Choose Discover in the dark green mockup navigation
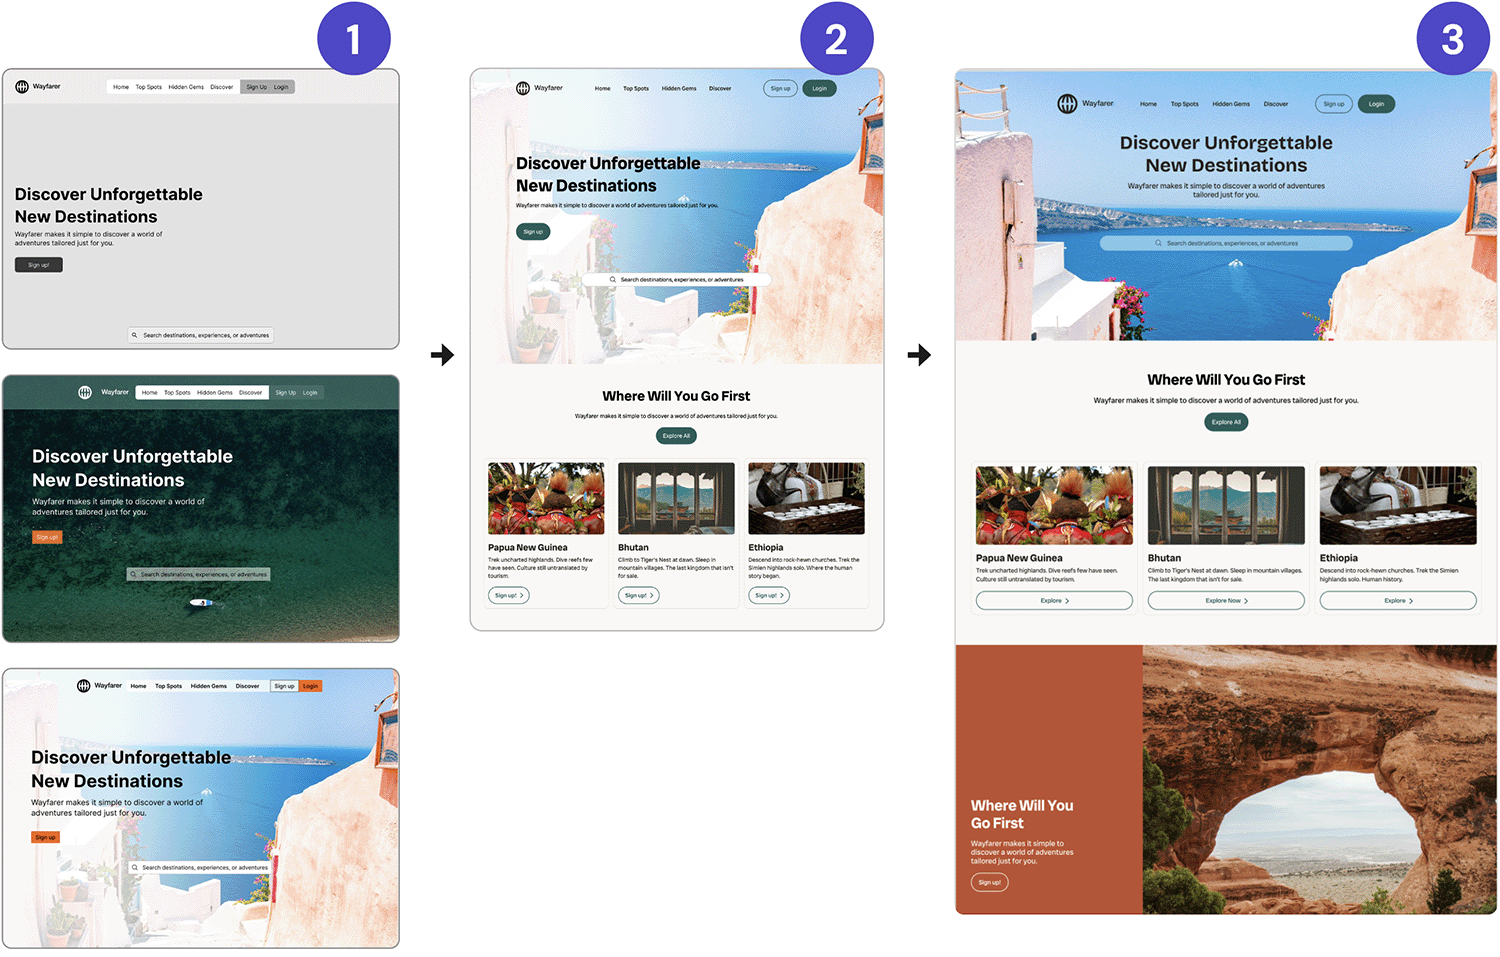The image size is (1500, 957). click(250, 393)
